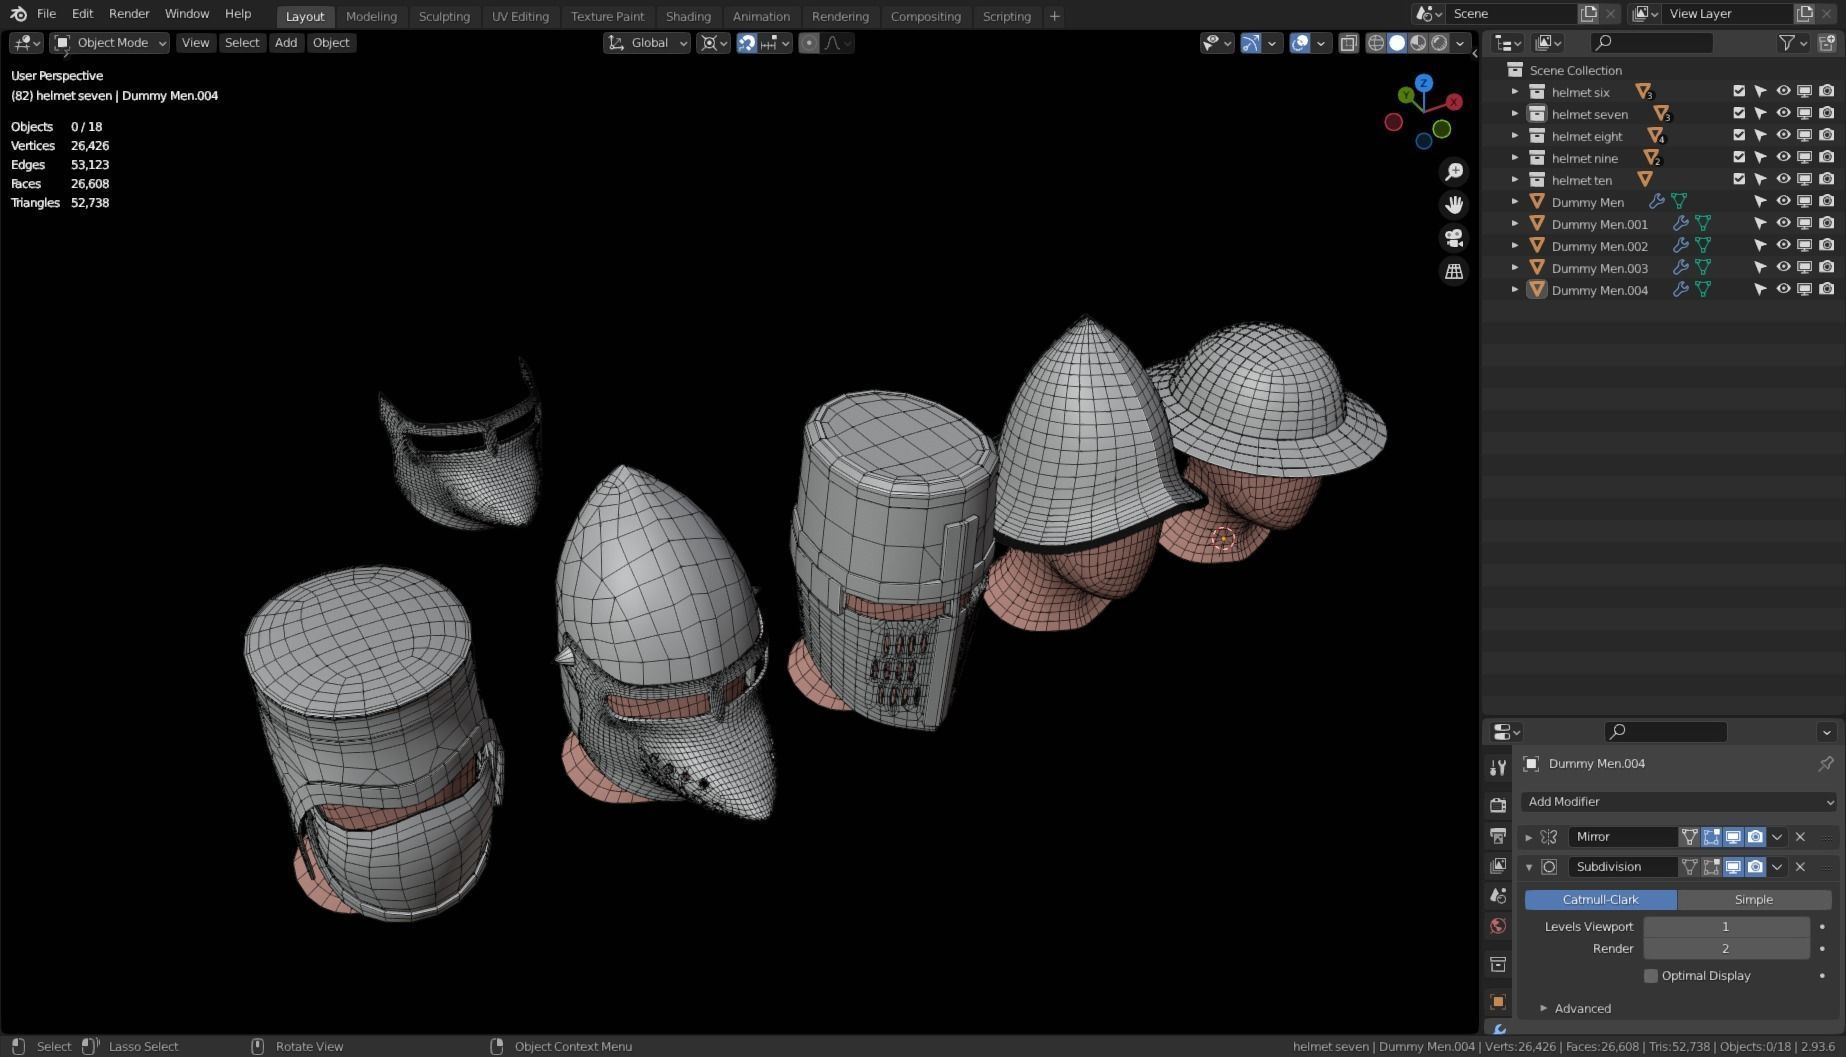
Task: Expand Dummy Men.003 in outliner
Action: coord(1515,267)
